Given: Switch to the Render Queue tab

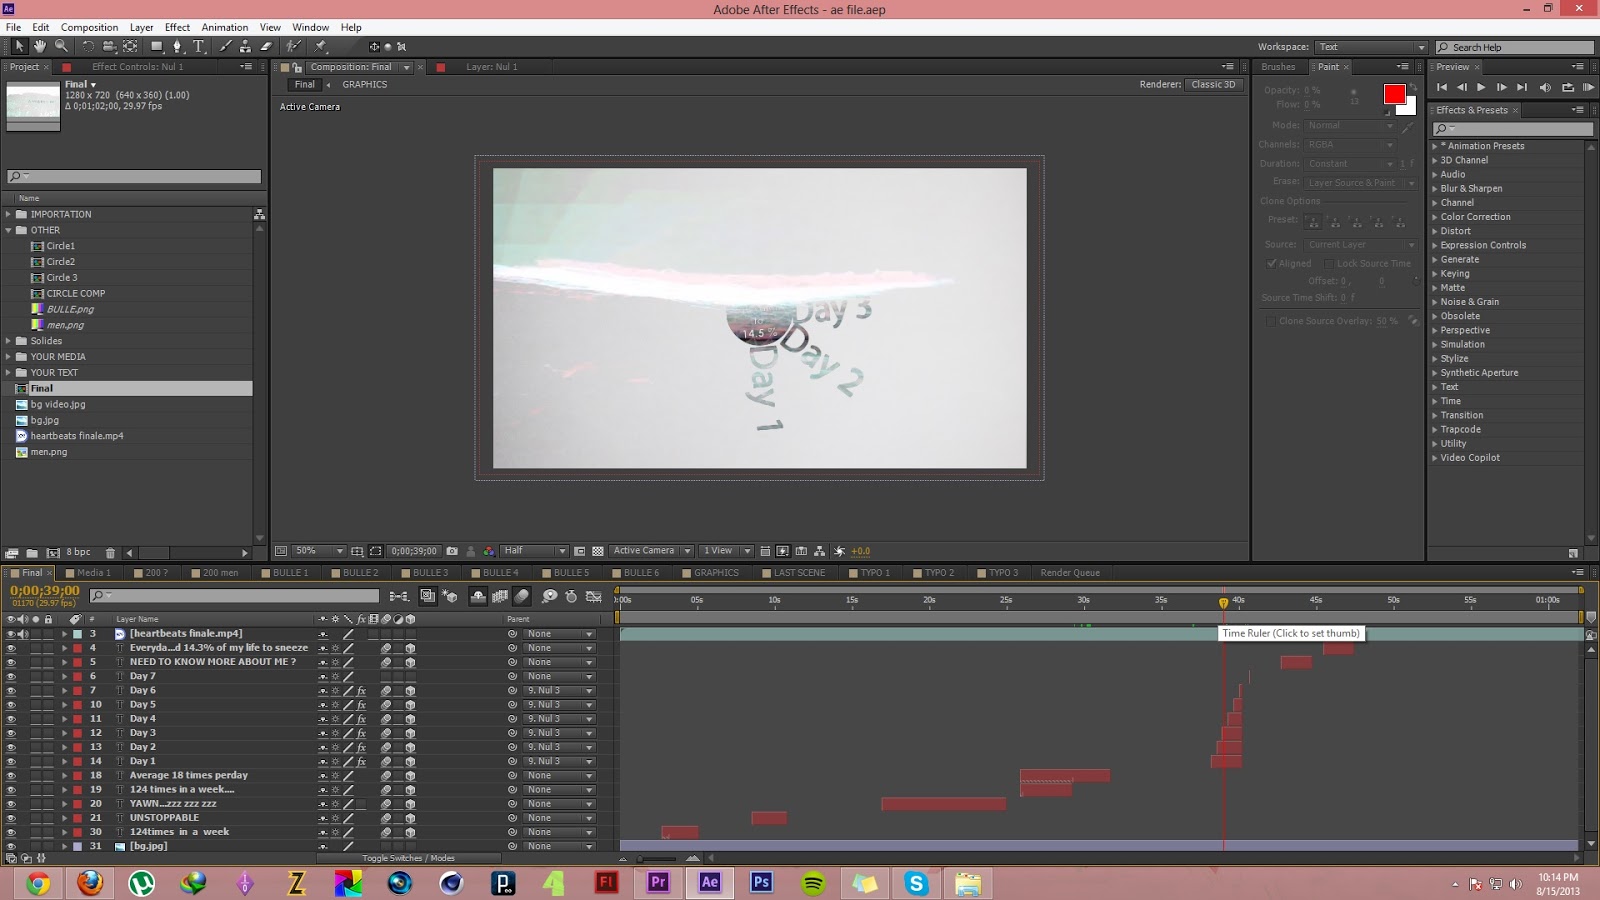Looking at the screenshot, I should (x=1070, y=573).
